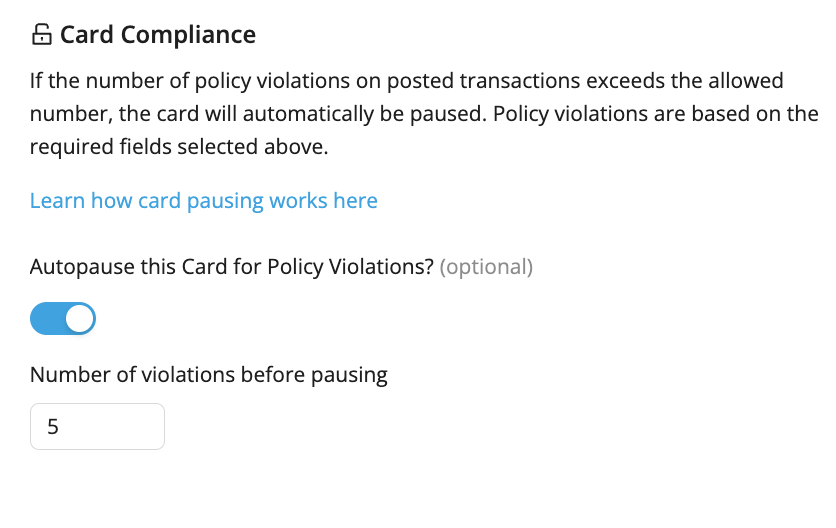Click the empty right side of the violations input box
The image size is (836, 528).
[x=123, y=427]
